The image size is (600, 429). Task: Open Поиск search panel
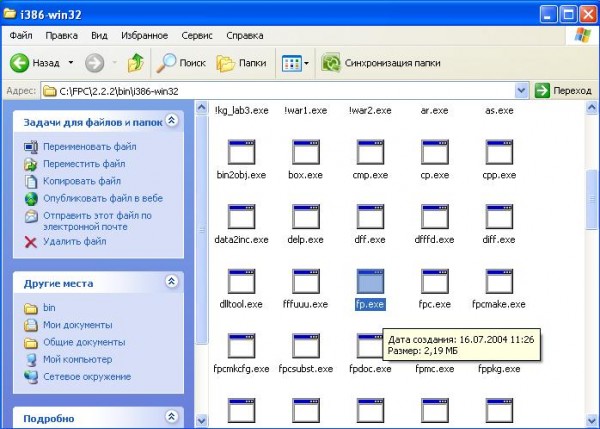click(x=181, y=63)
